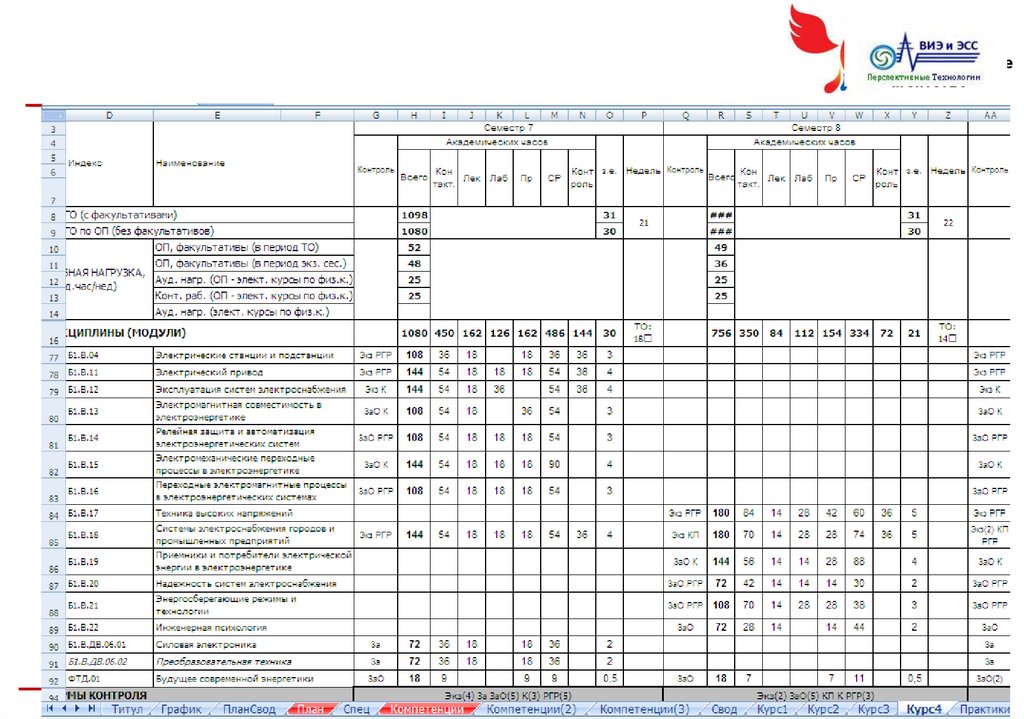Viewport: 1024px width, 719px height.
Task: Select cell Эксплуатация систем электроснабжения
Action: (x=253, y=389)
